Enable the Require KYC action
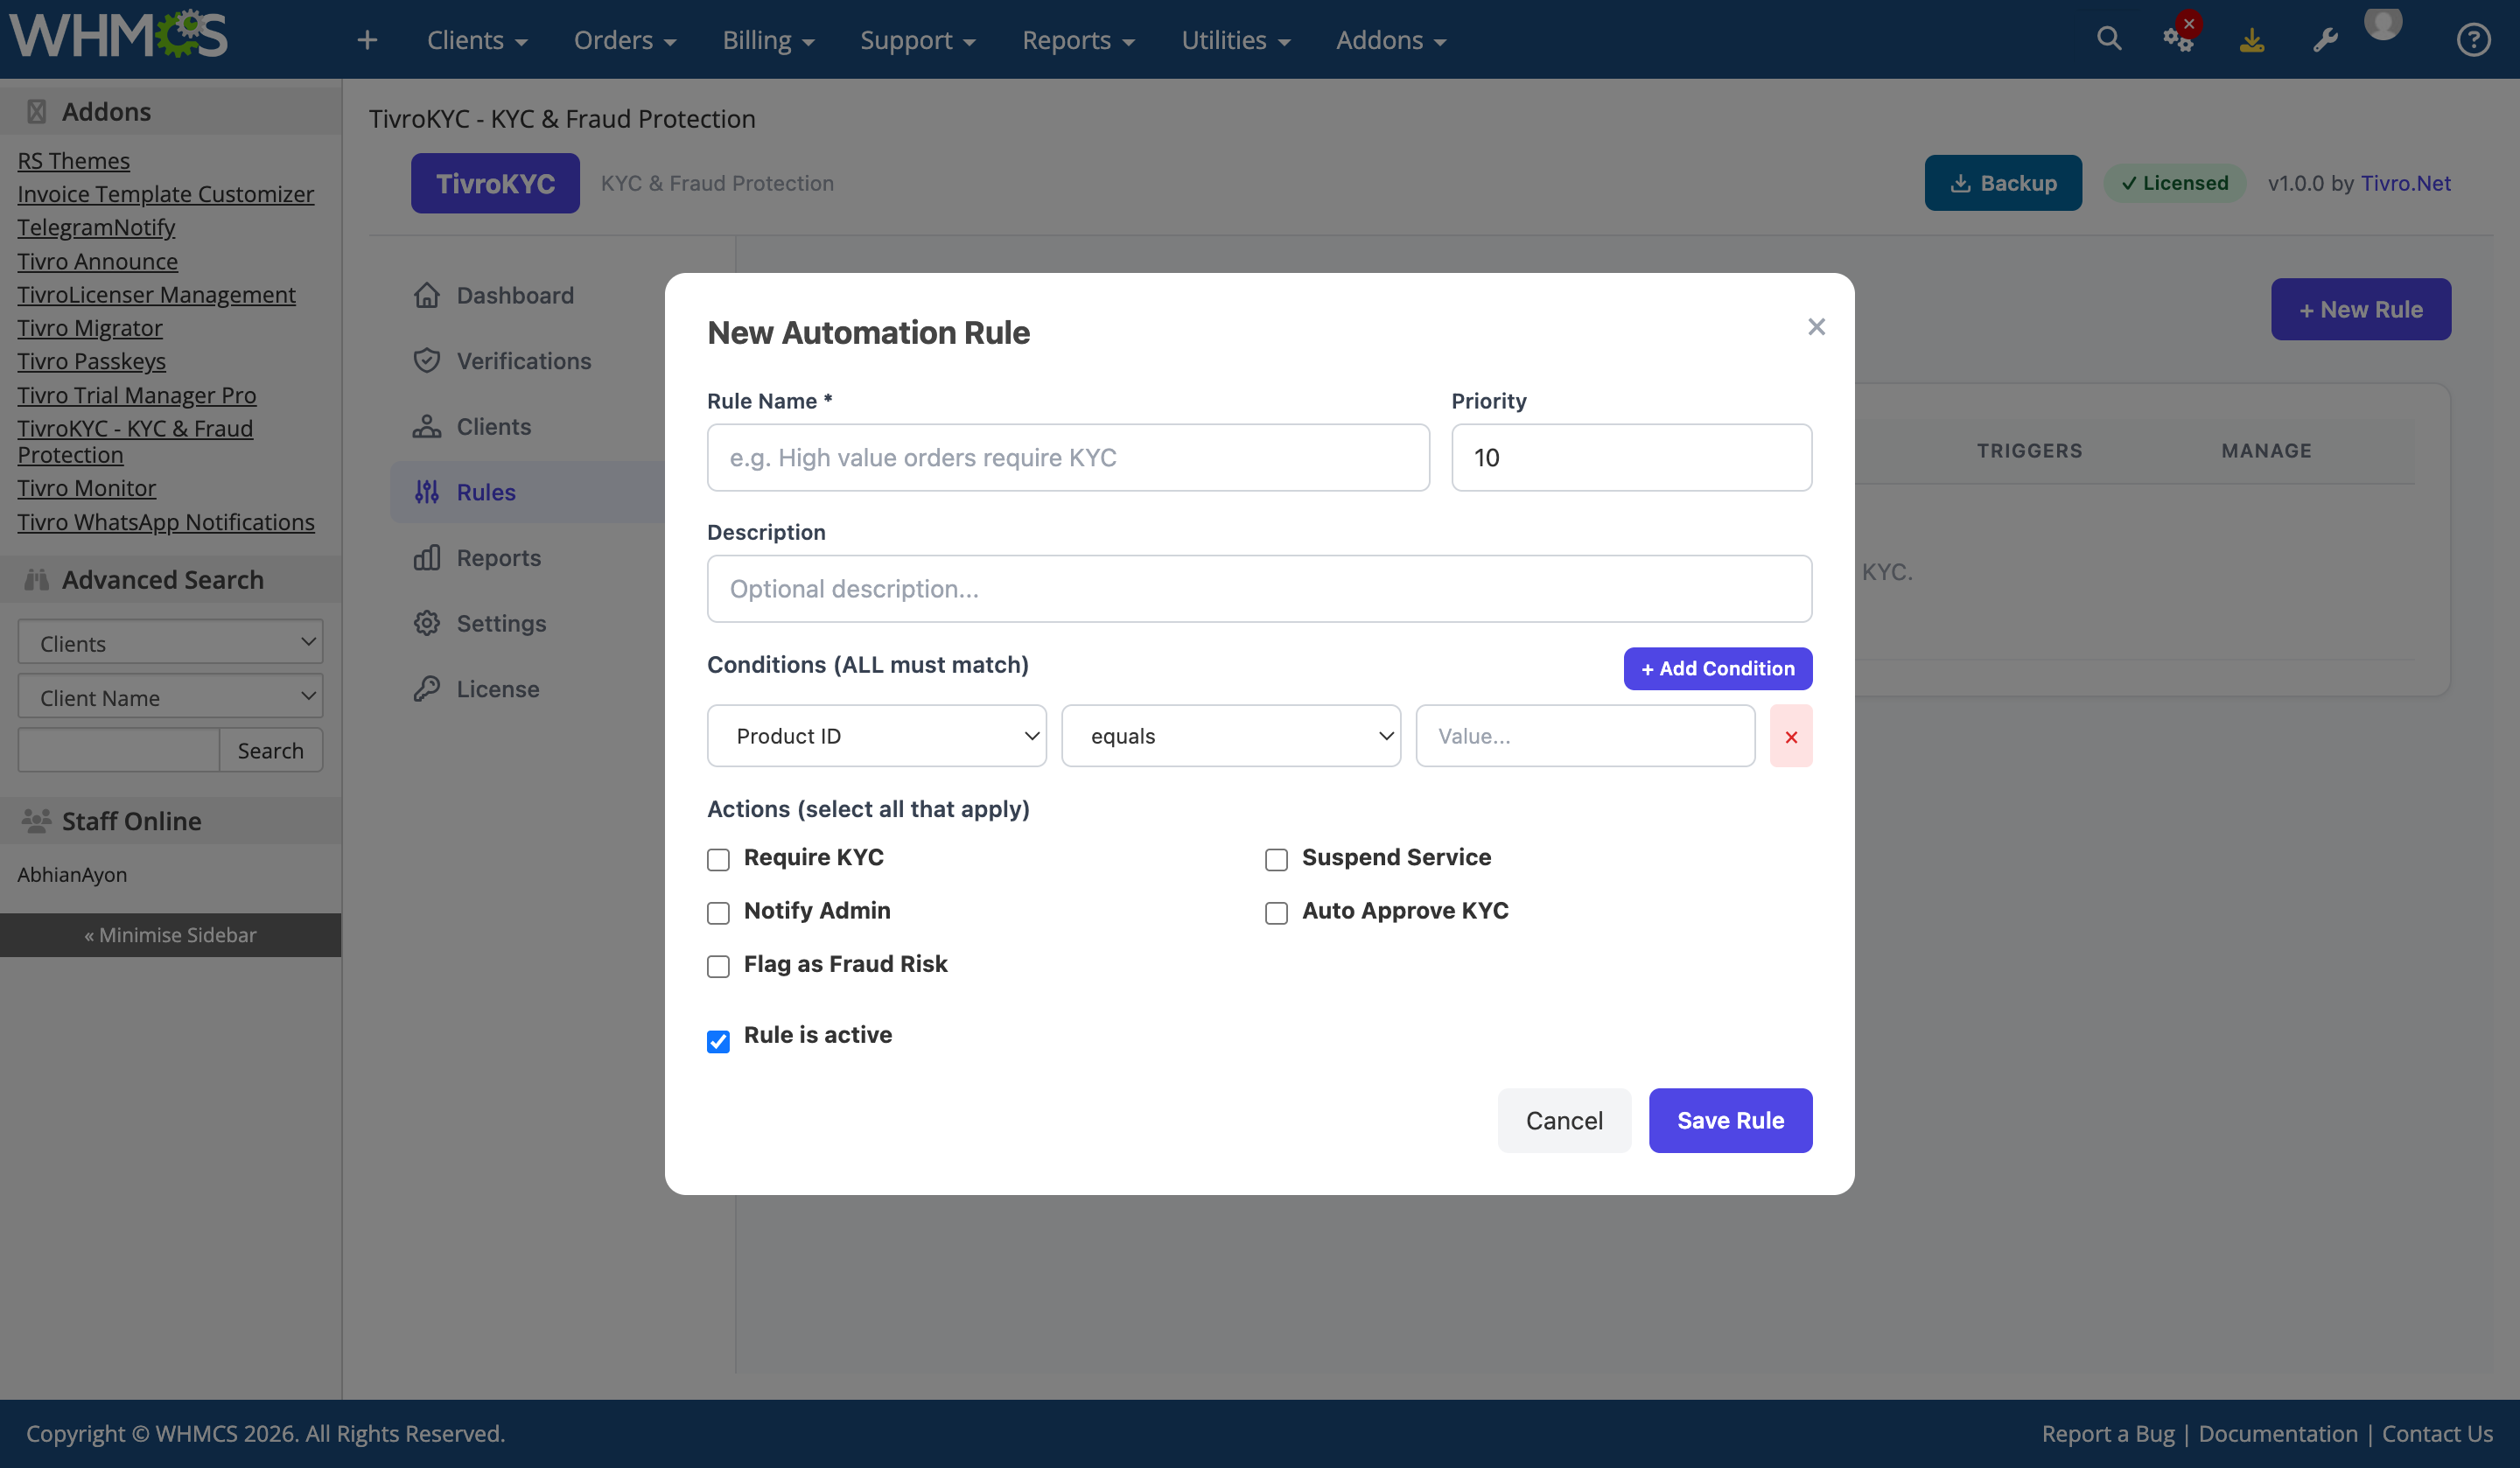The image size is (2520, 1468). pos(718,860)
